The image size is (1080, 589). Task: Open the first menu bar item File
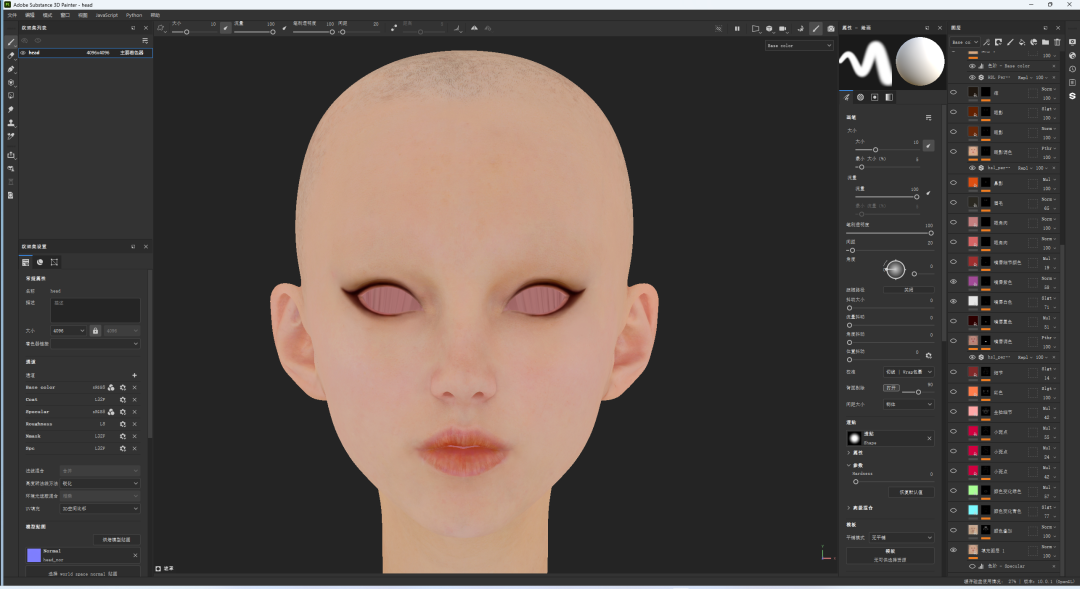click(x=12, y=14)
